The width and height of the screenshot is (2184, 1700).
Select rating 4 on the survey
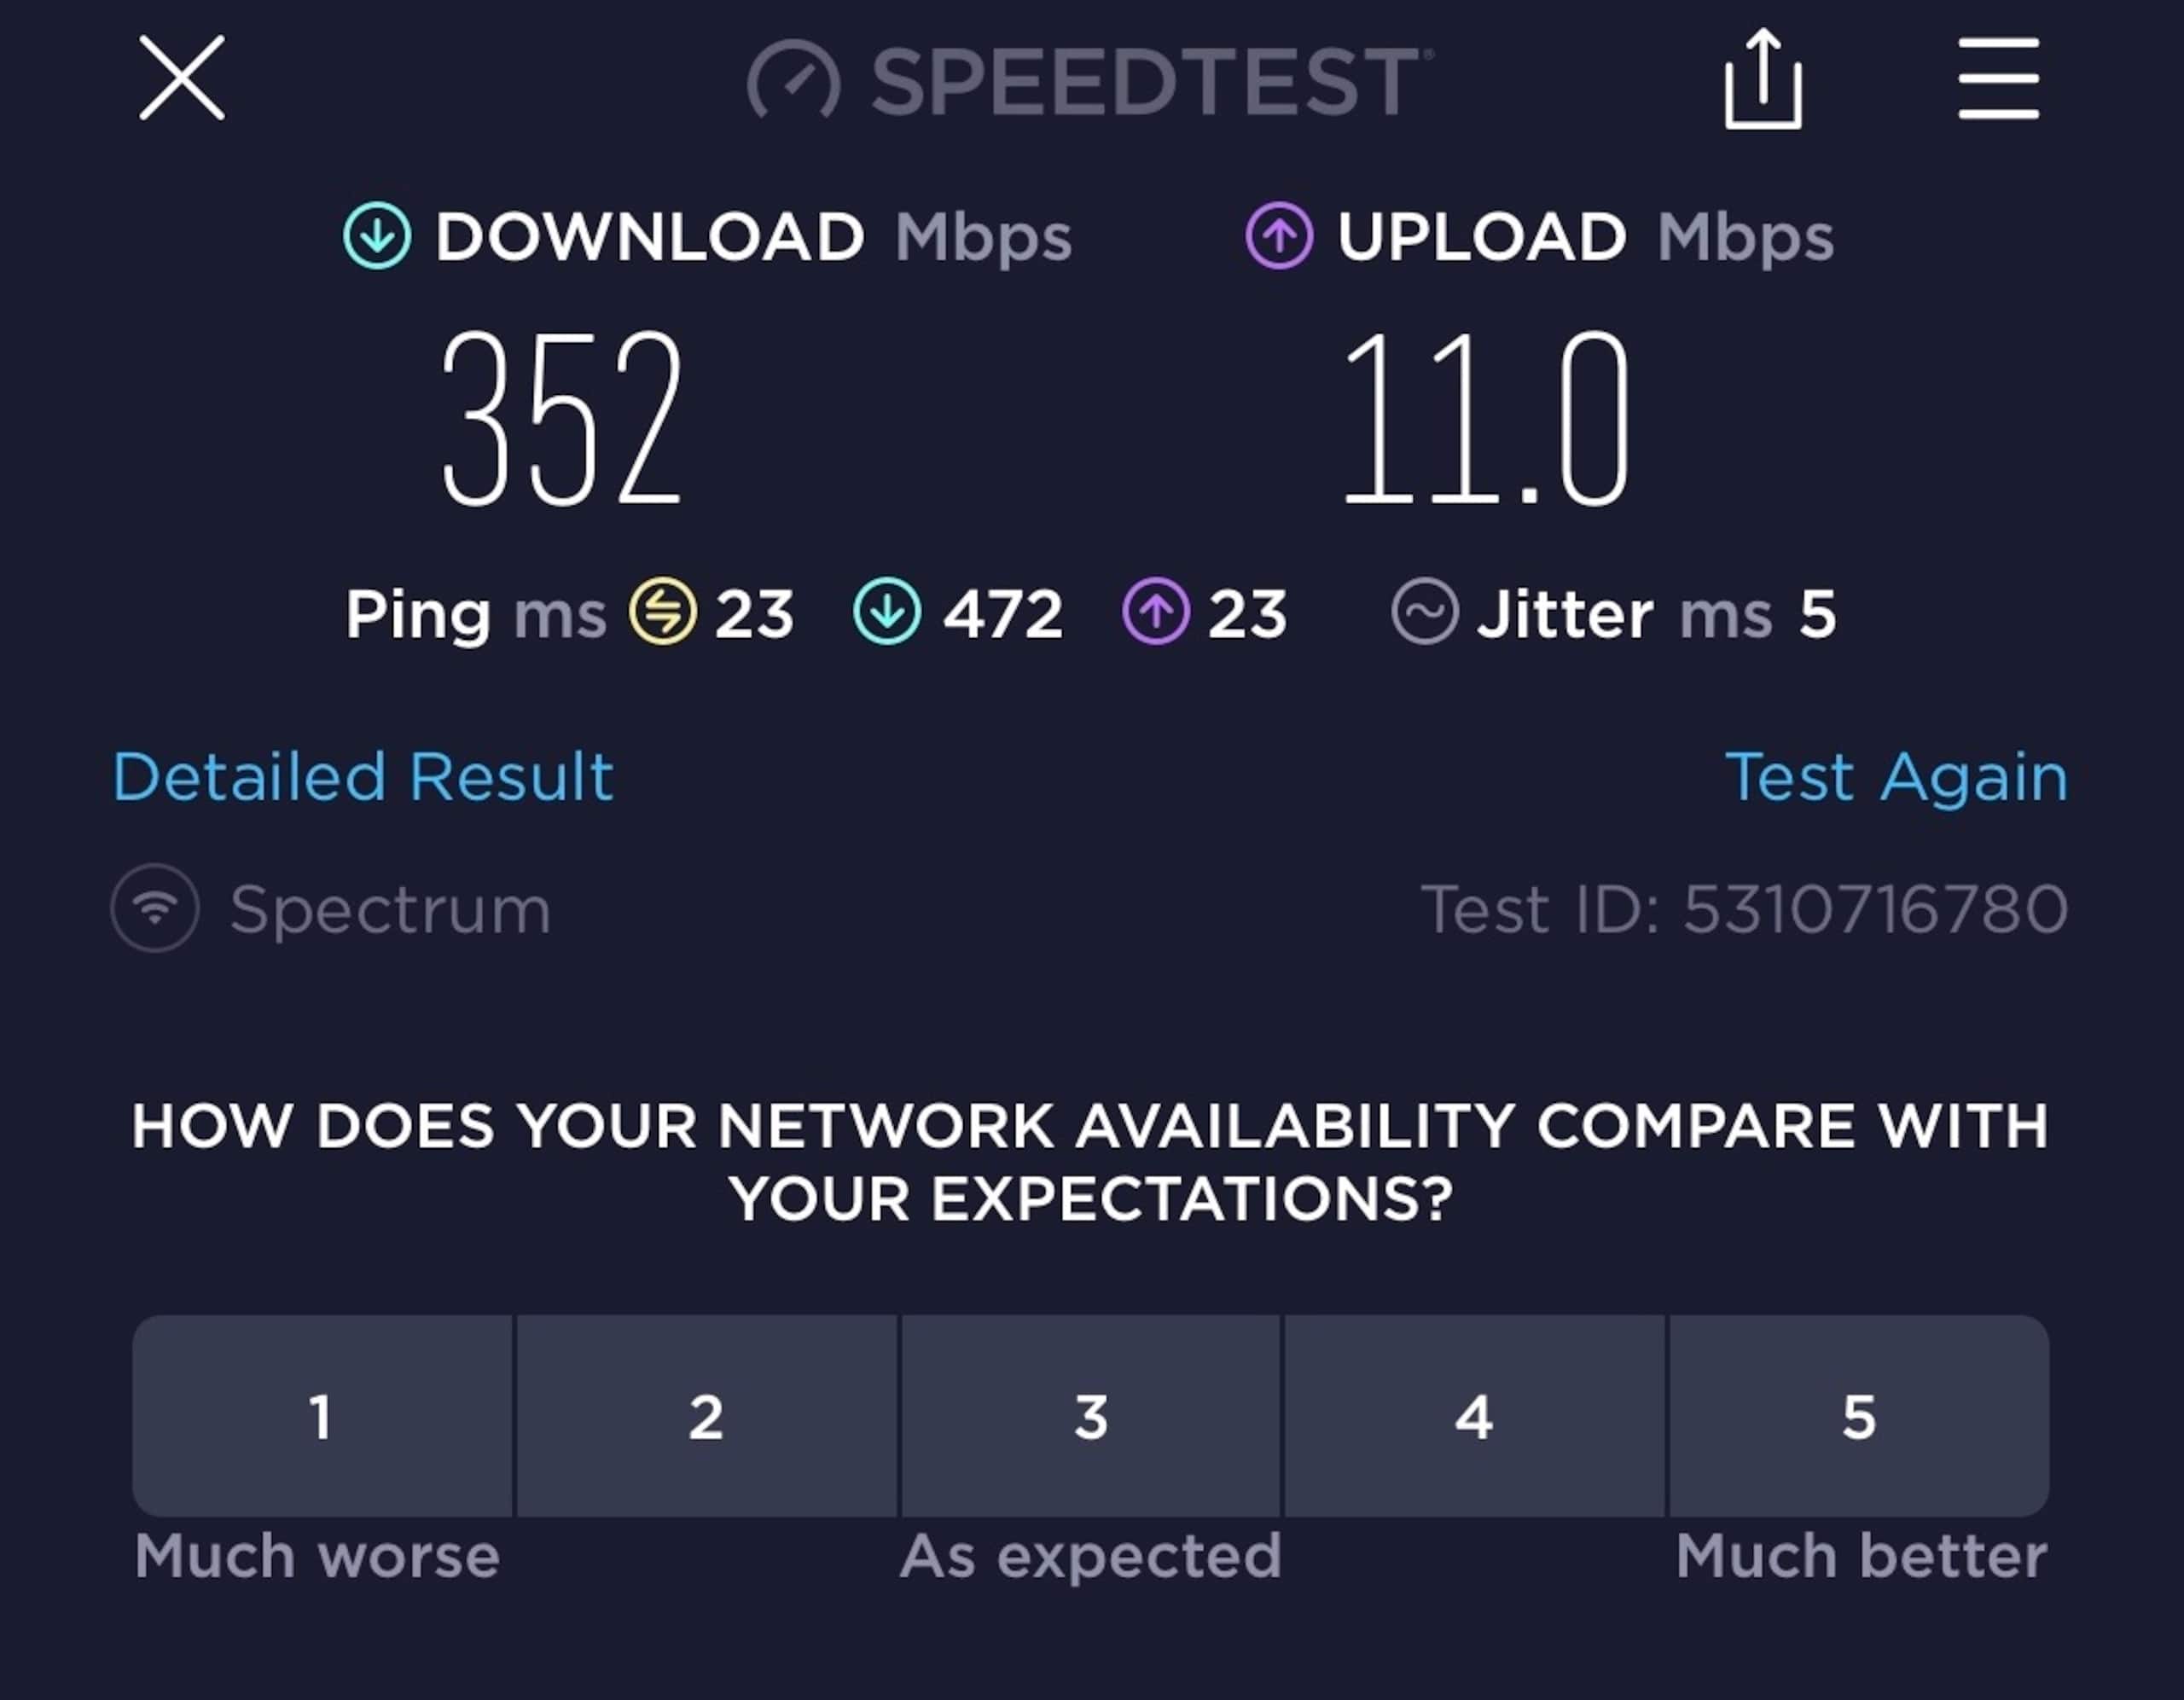(x=1474, y=1416)
